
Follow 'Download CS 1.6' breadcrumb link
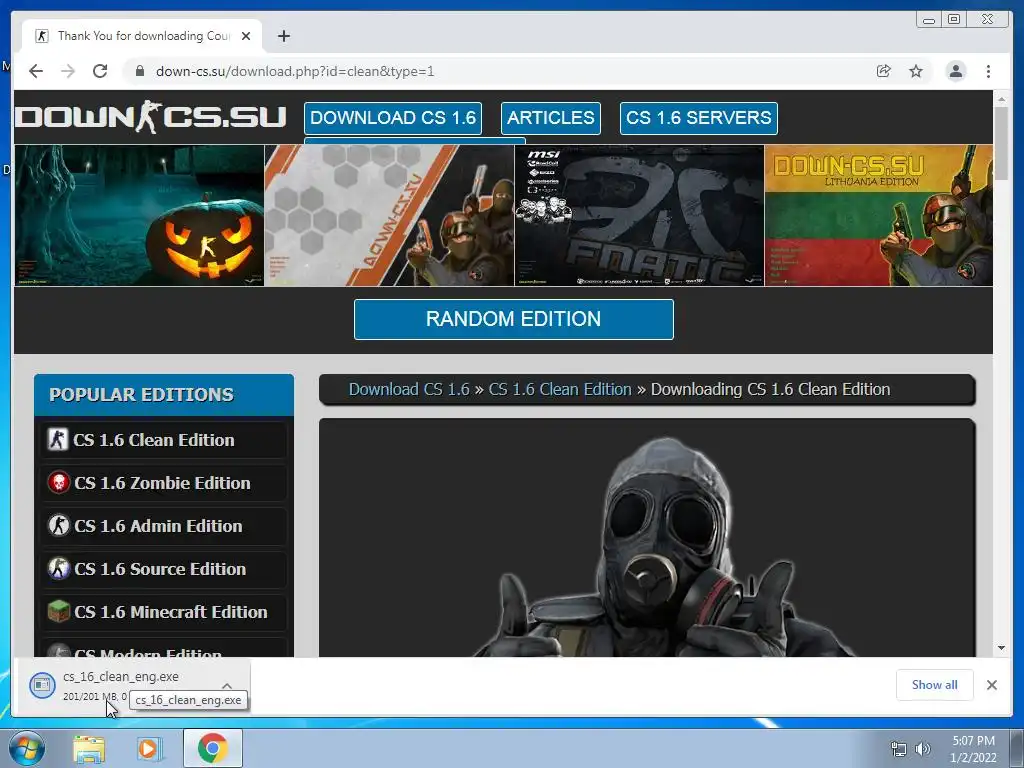pos(409,389)
